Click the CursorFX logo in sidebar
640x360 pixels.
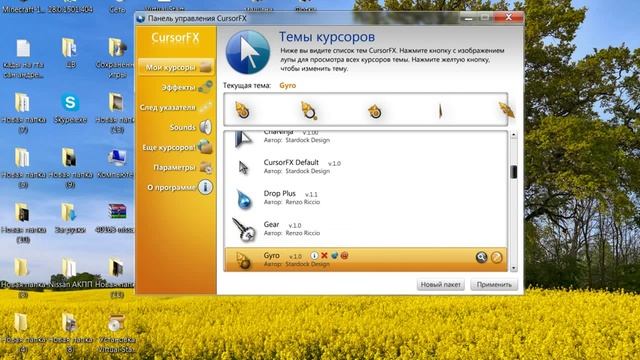coord(176,38)
